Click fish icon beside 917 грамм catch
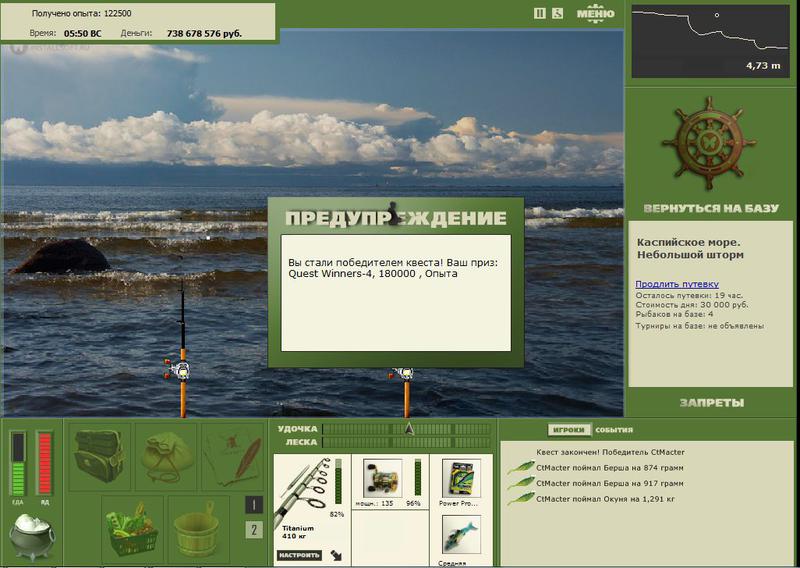Image resolution: width=800 pixels, height=568 pixels. [520, 483]
